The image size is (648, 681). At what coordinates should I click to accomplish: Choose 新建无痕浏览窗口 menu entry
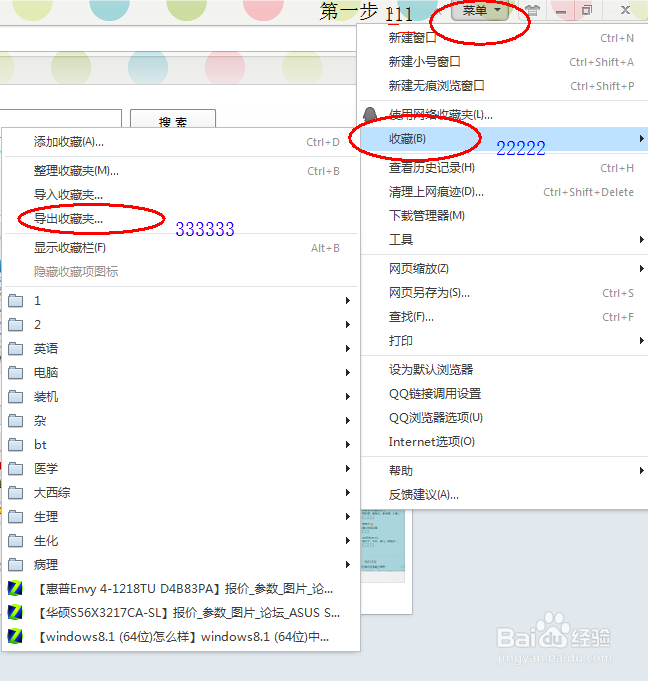click(436, 86)
